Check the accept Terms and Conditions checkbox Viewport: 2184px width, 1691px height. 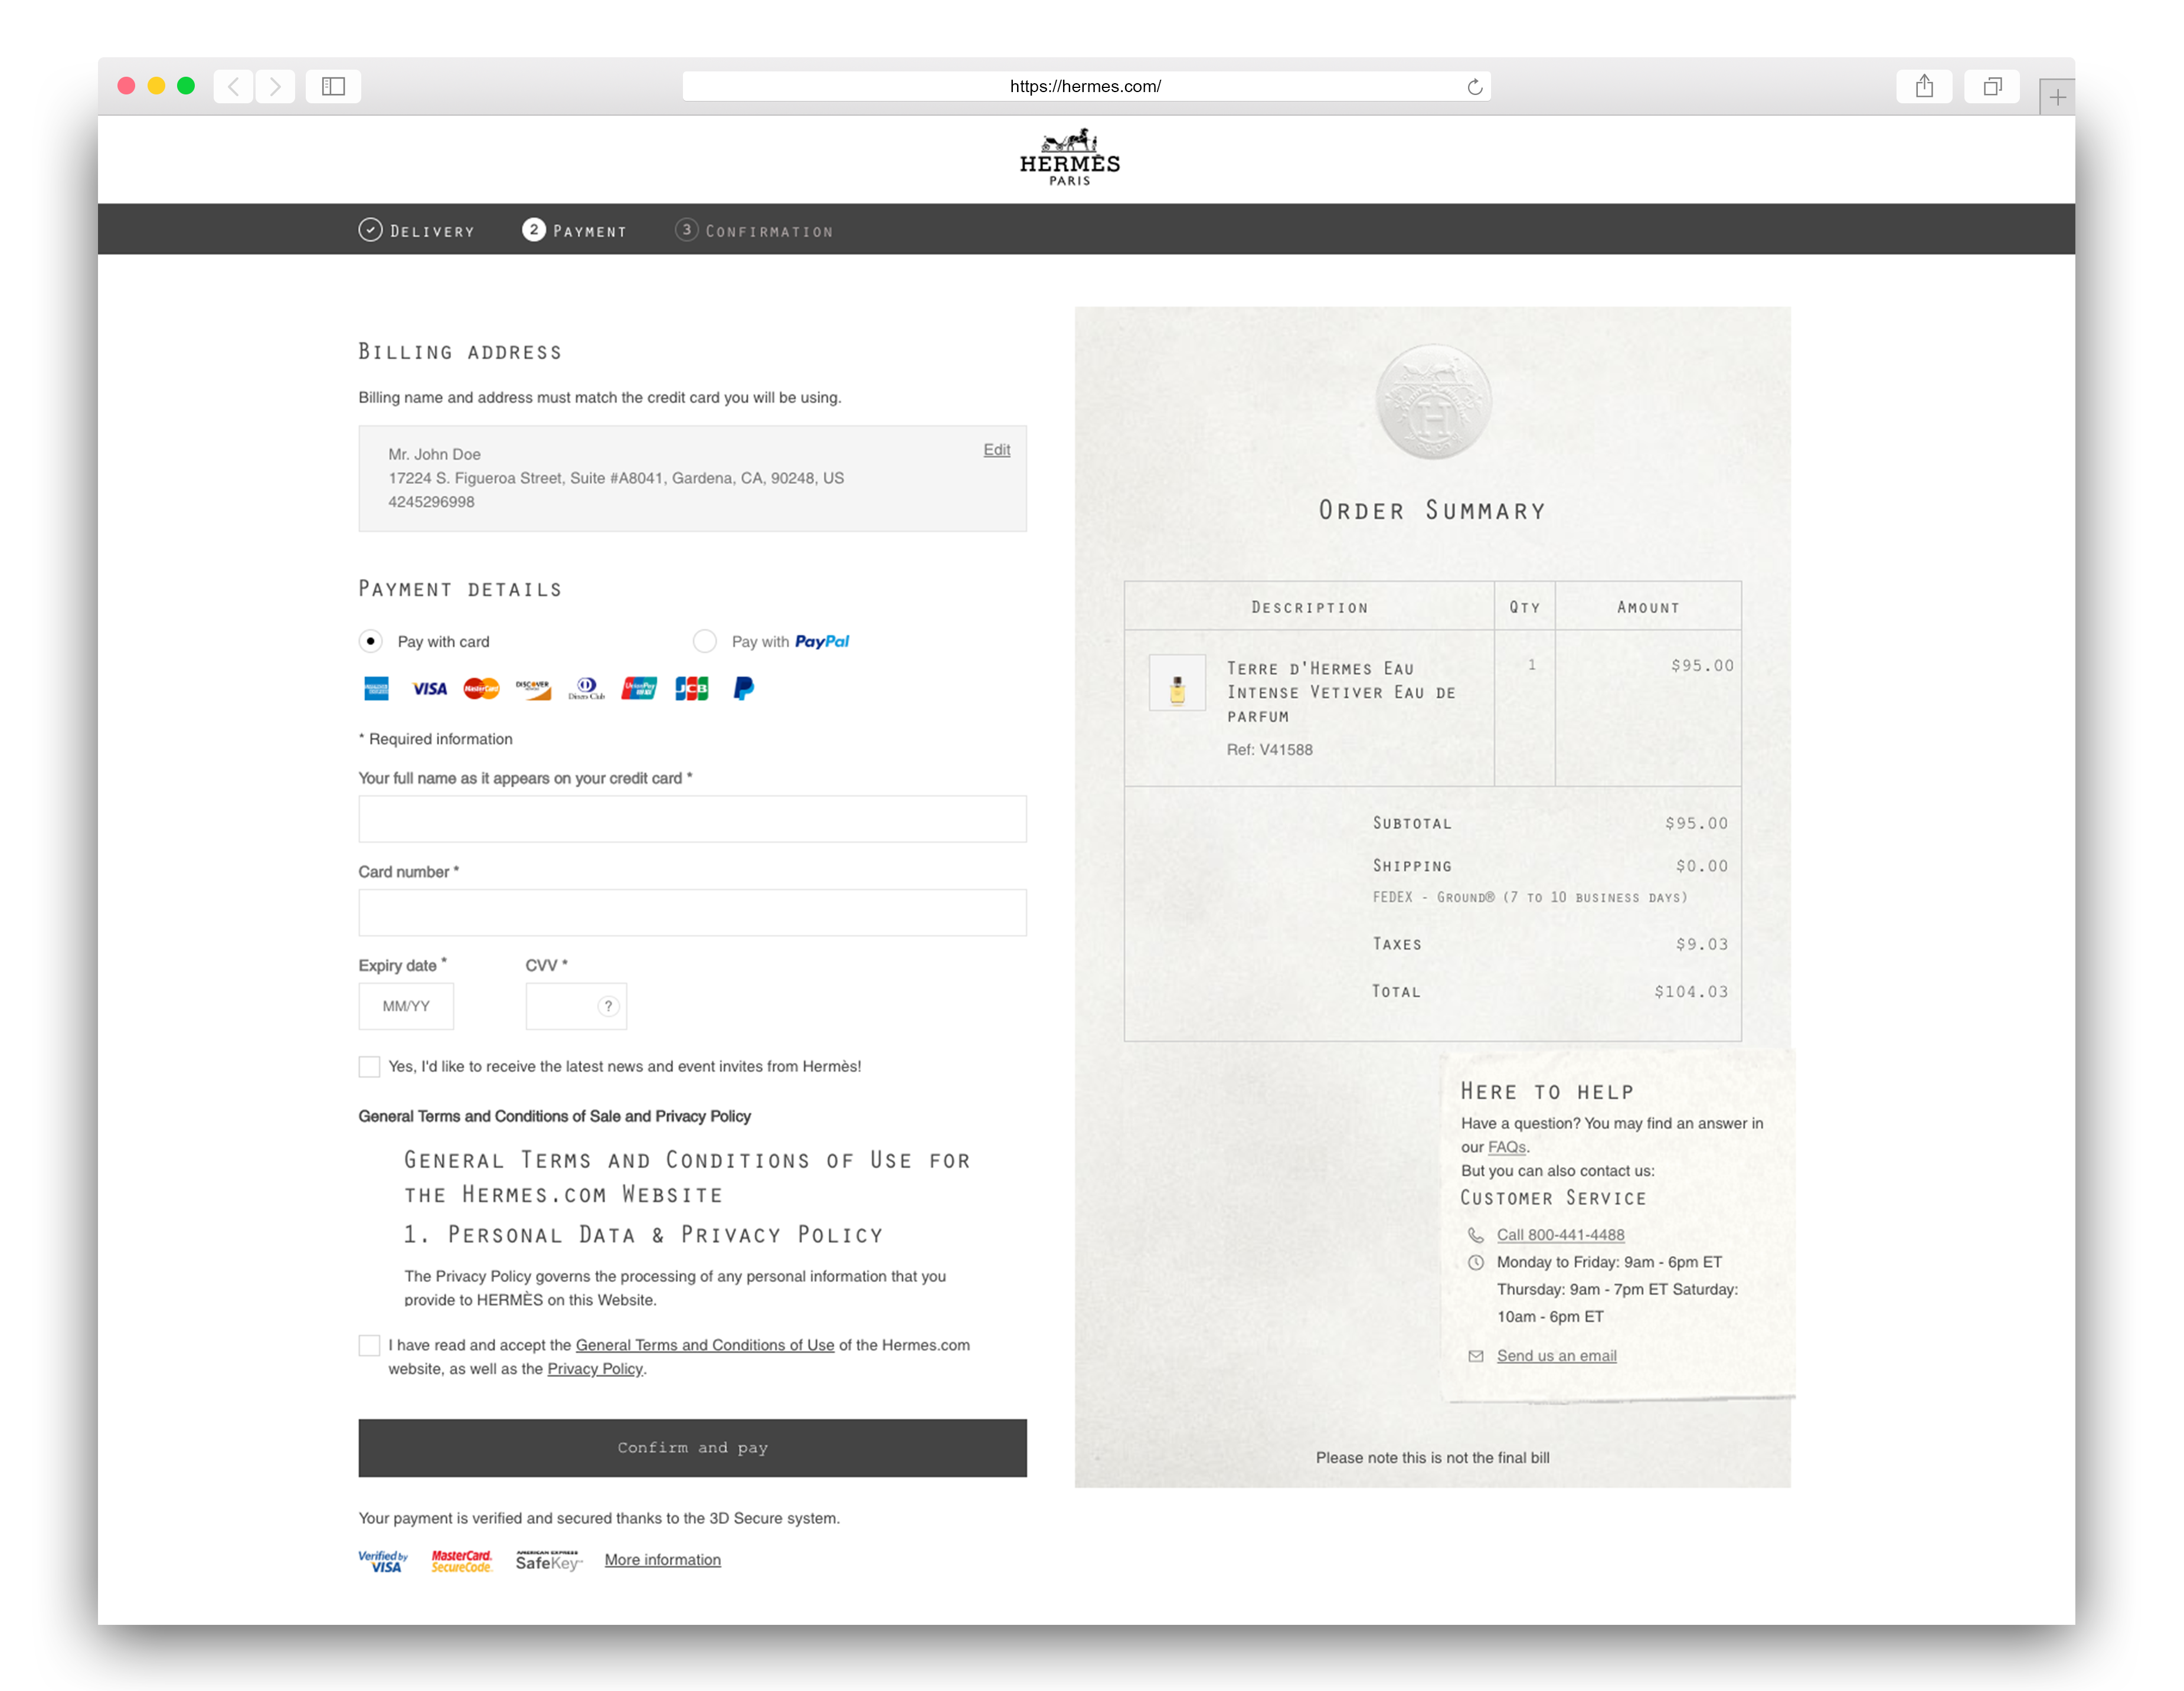[370, 1346]
